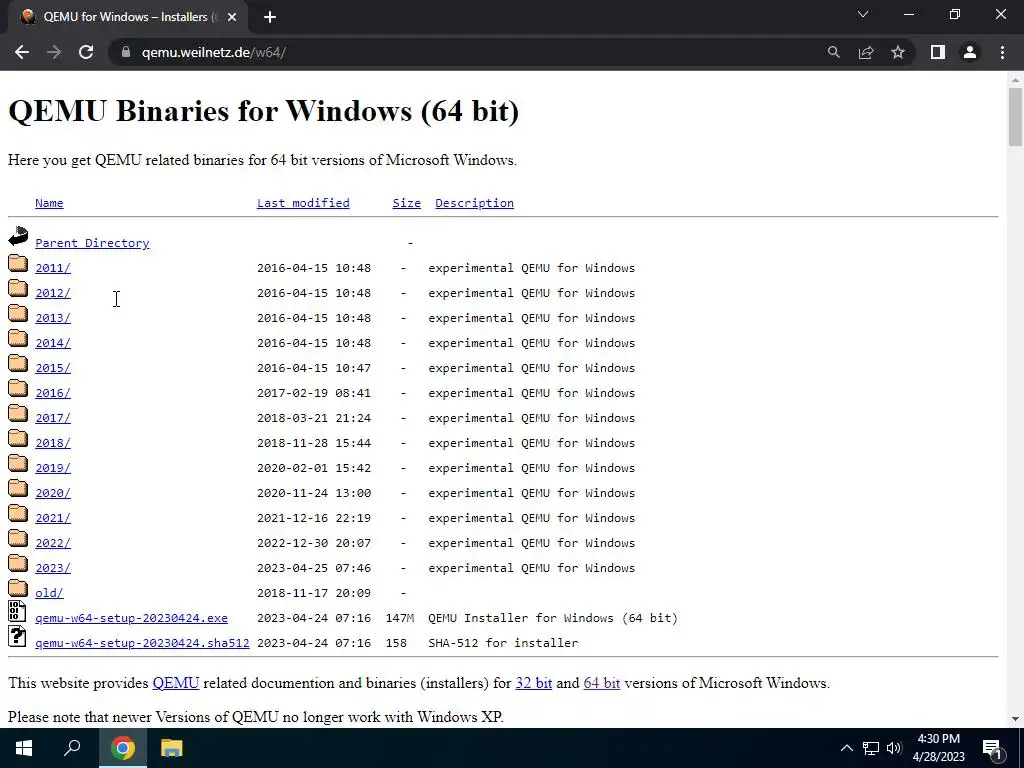
Task: Share this page via share icon
Action: pyautogui.click(x=866, y=52)
